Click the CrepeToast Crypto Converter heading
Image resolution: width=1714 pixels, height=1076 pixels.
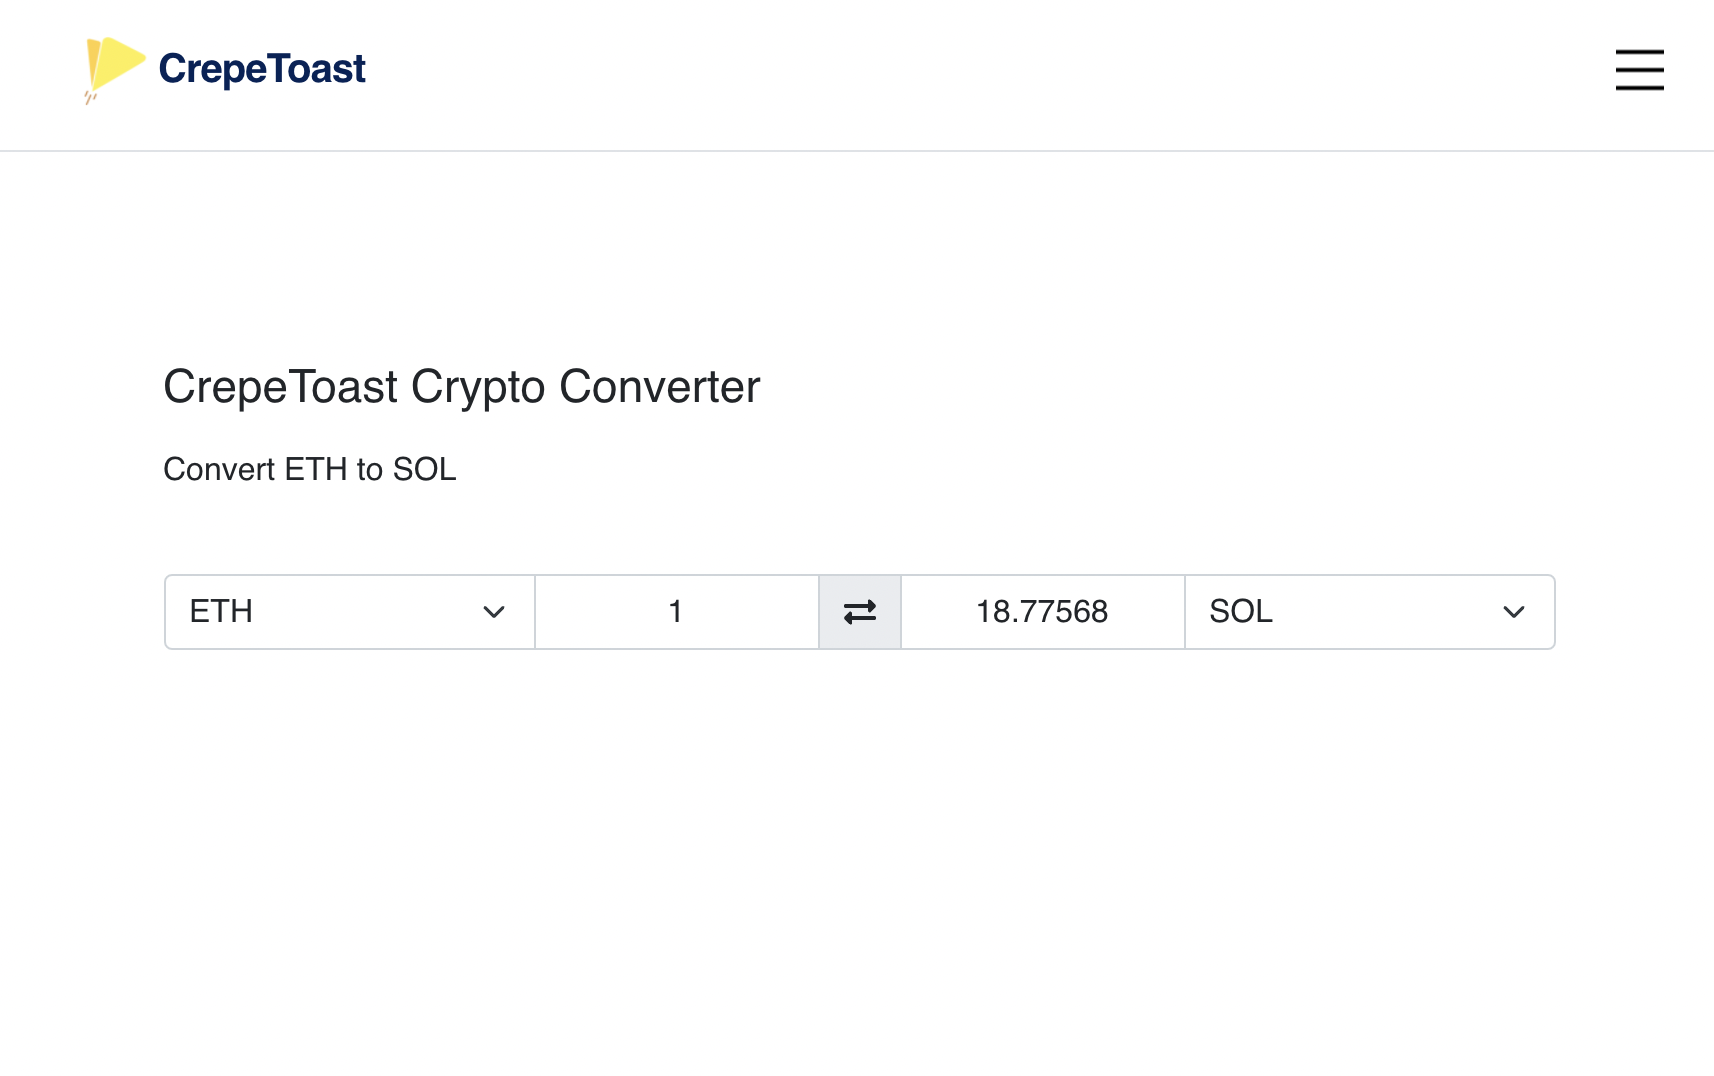461,387
